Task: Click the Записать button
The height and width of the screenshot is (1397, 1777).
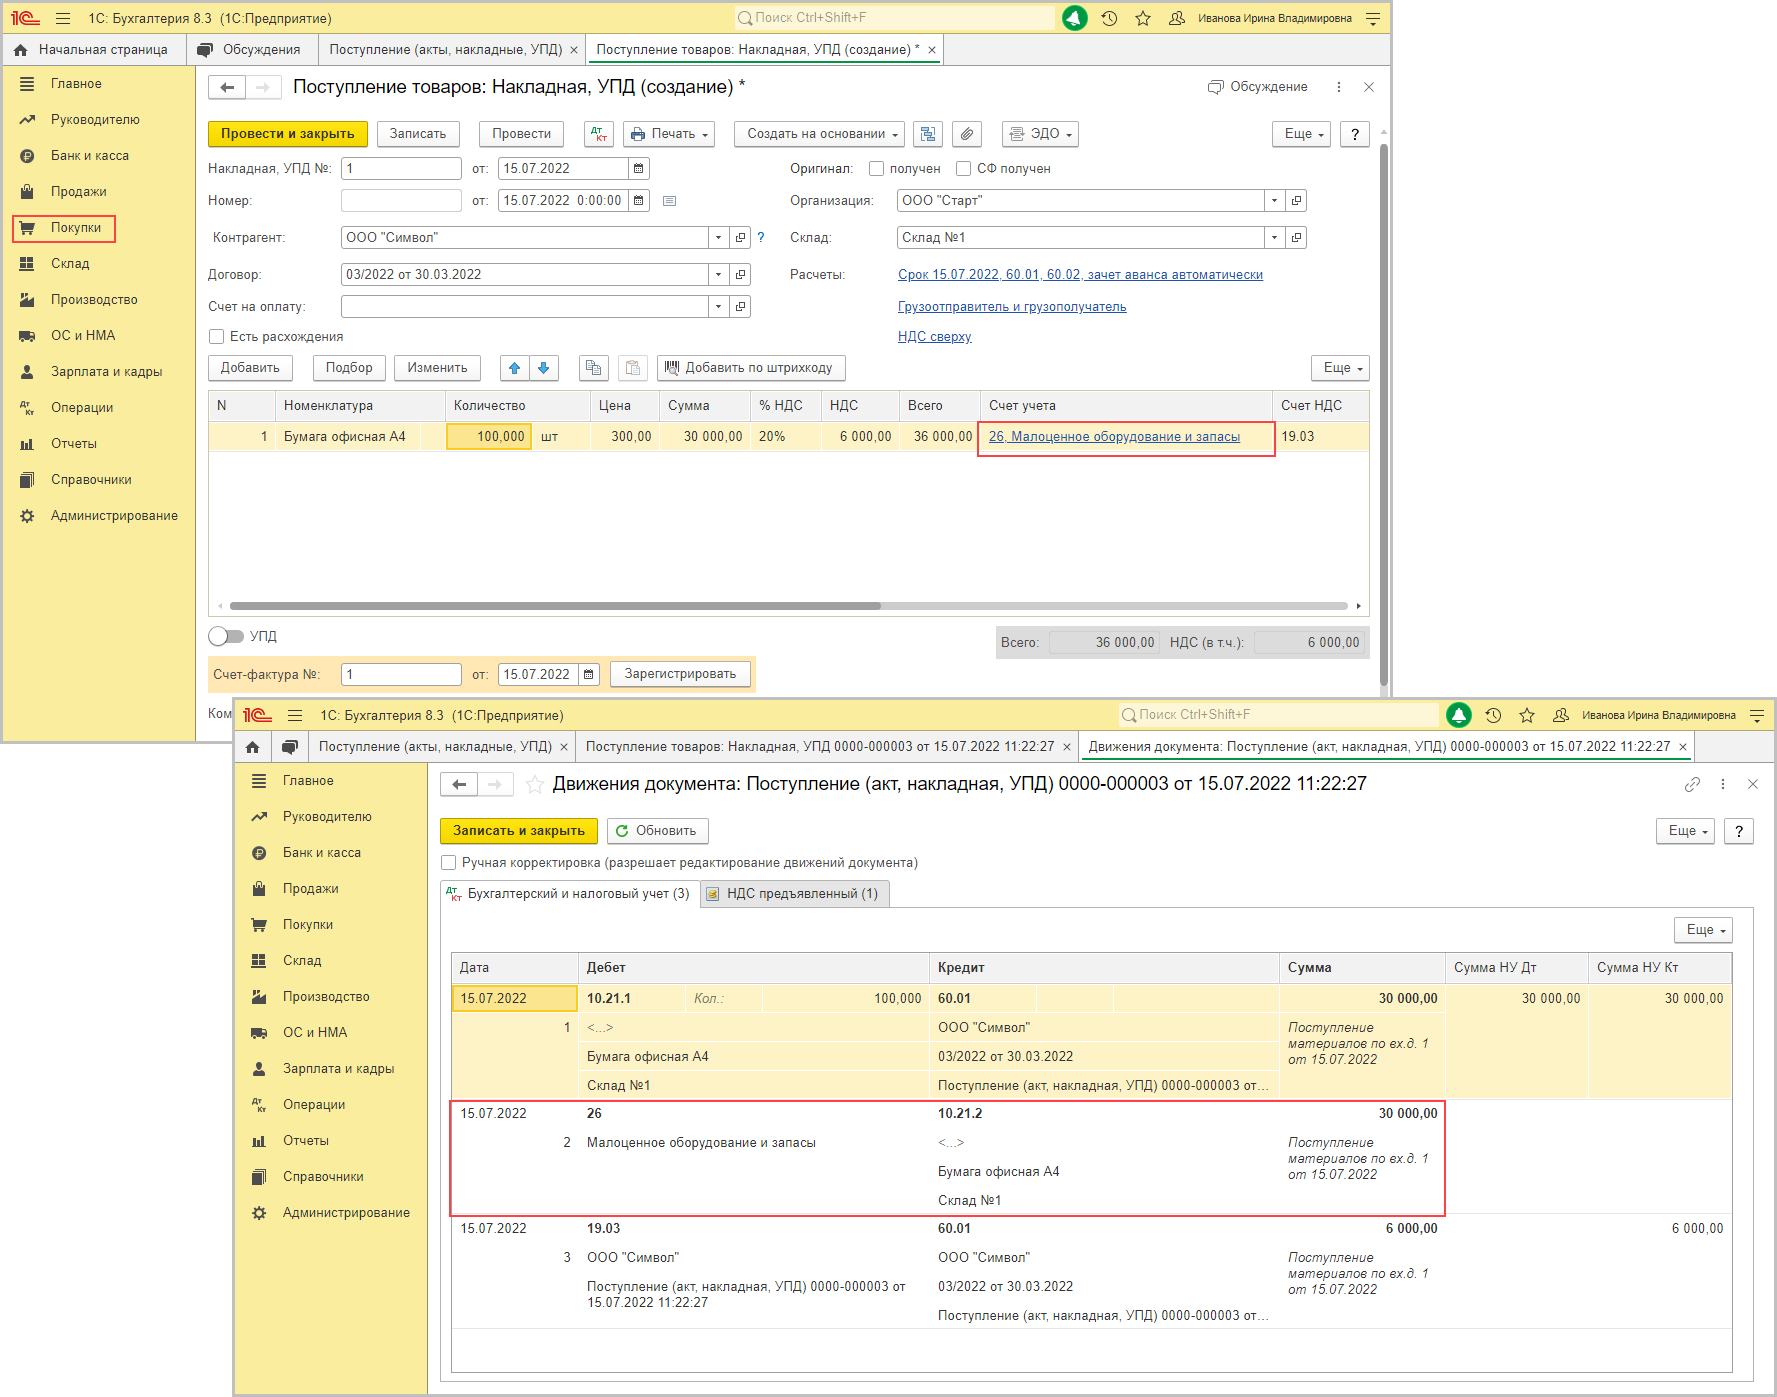Action: (418, 134)
